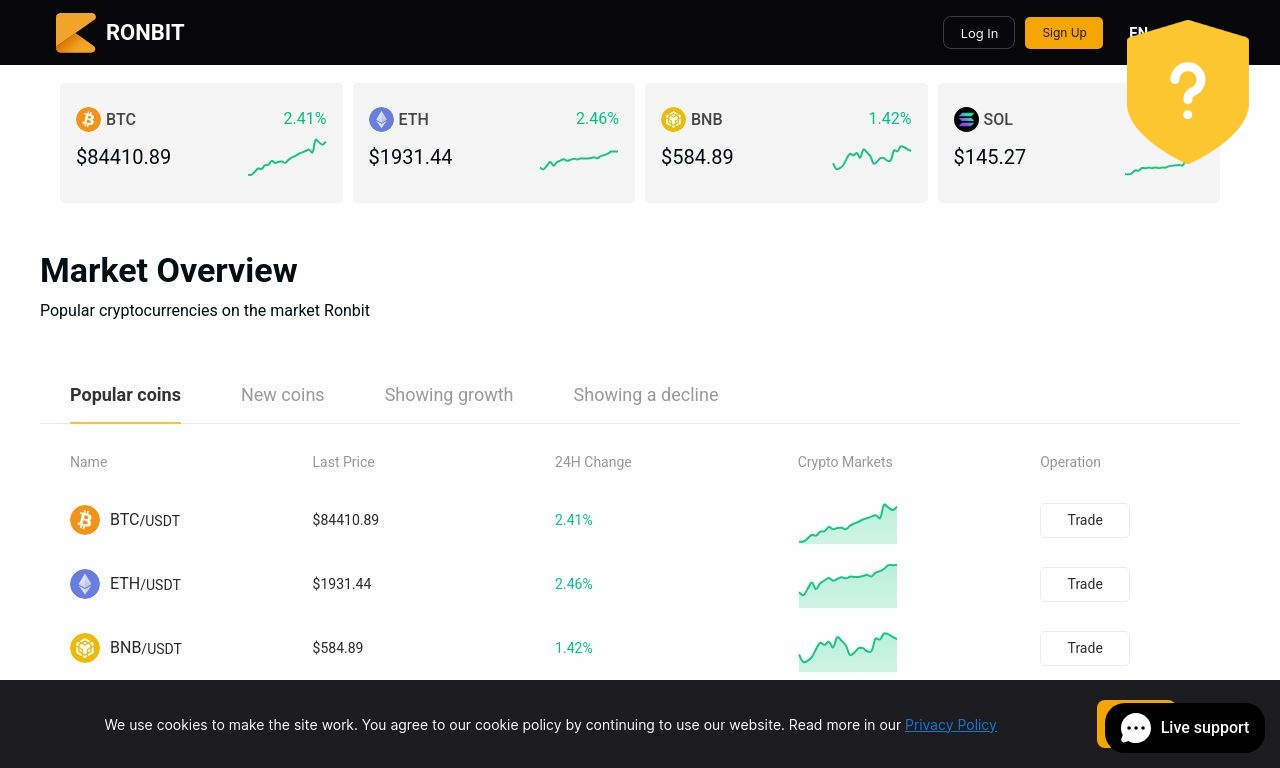Click the Ronbit logo icon
Viewport: 1280px width, 768px height.
click(x=76, y=33)
